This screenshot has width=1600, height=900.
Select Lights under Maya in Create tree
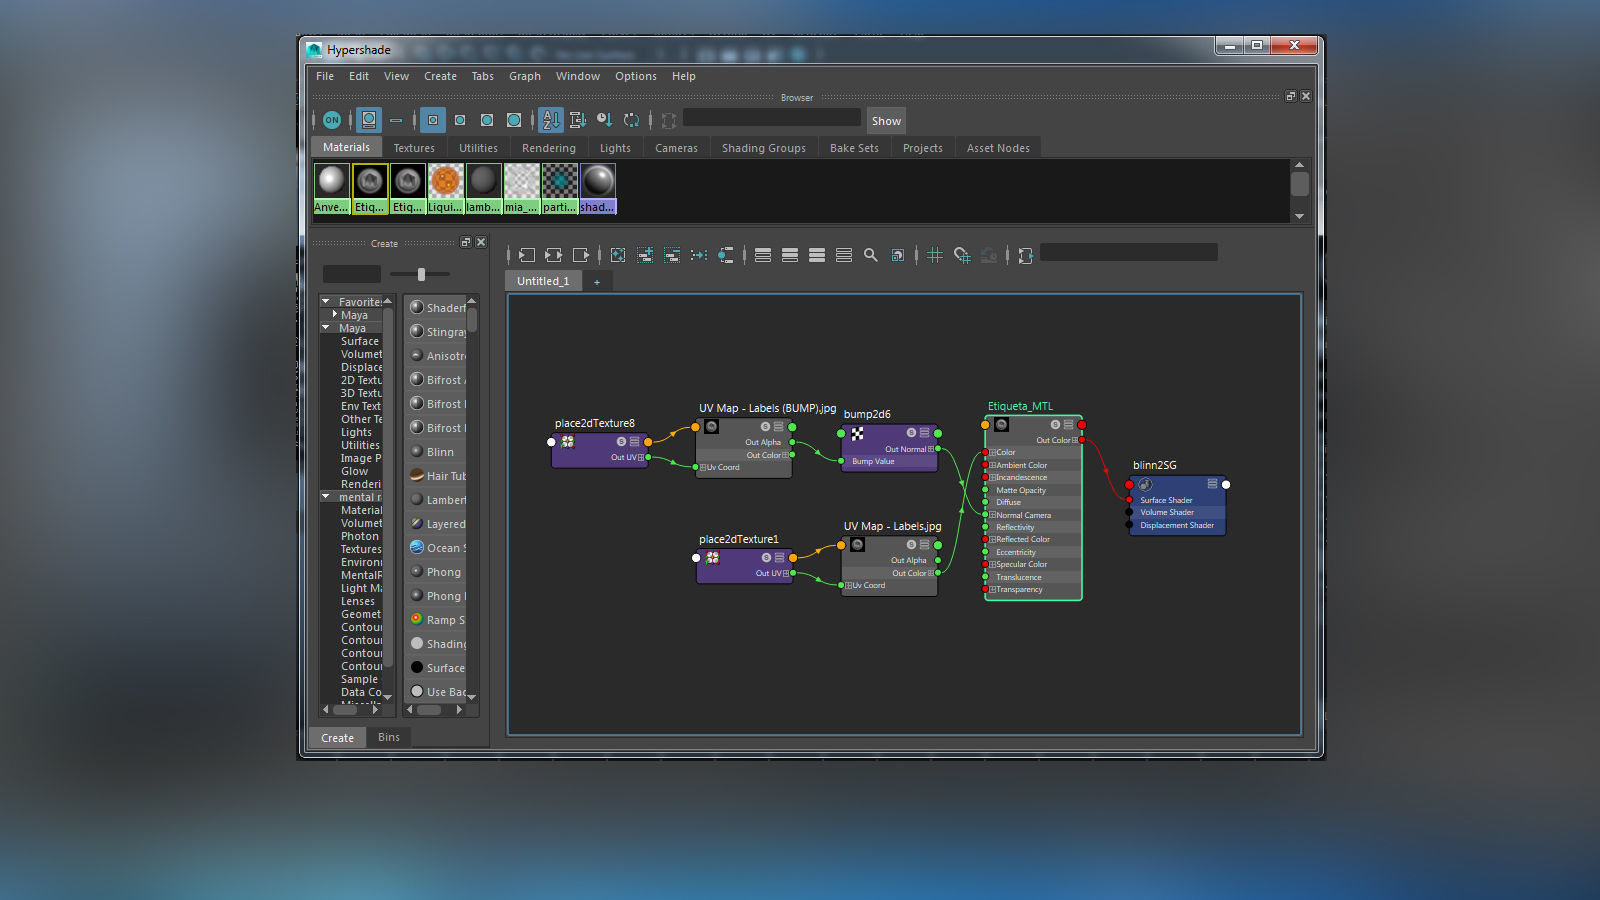point(356,432)
